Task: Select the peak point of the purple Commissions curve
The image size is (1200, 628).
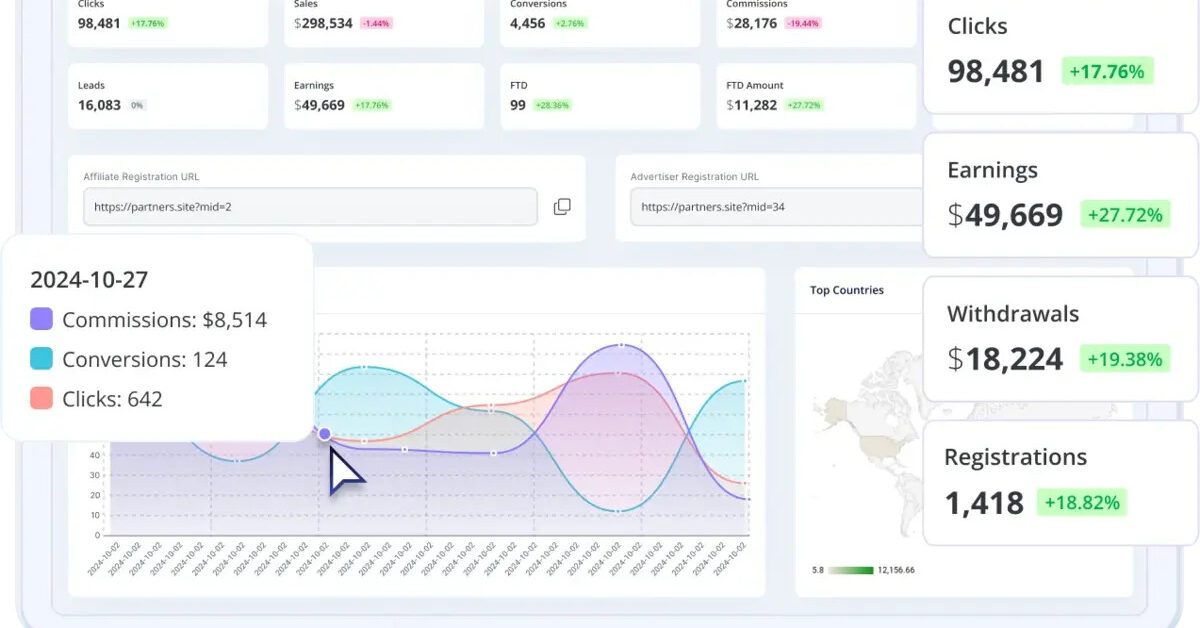Action: [621, 344]
